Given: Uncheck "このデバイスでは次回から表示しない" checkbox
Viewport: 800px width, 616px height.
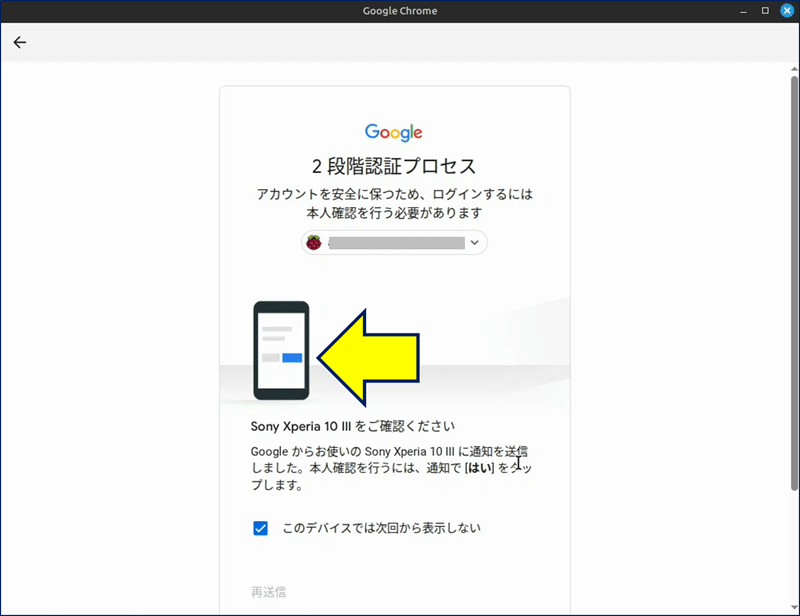Looking at the screenshot, I should tap(260, 528).
